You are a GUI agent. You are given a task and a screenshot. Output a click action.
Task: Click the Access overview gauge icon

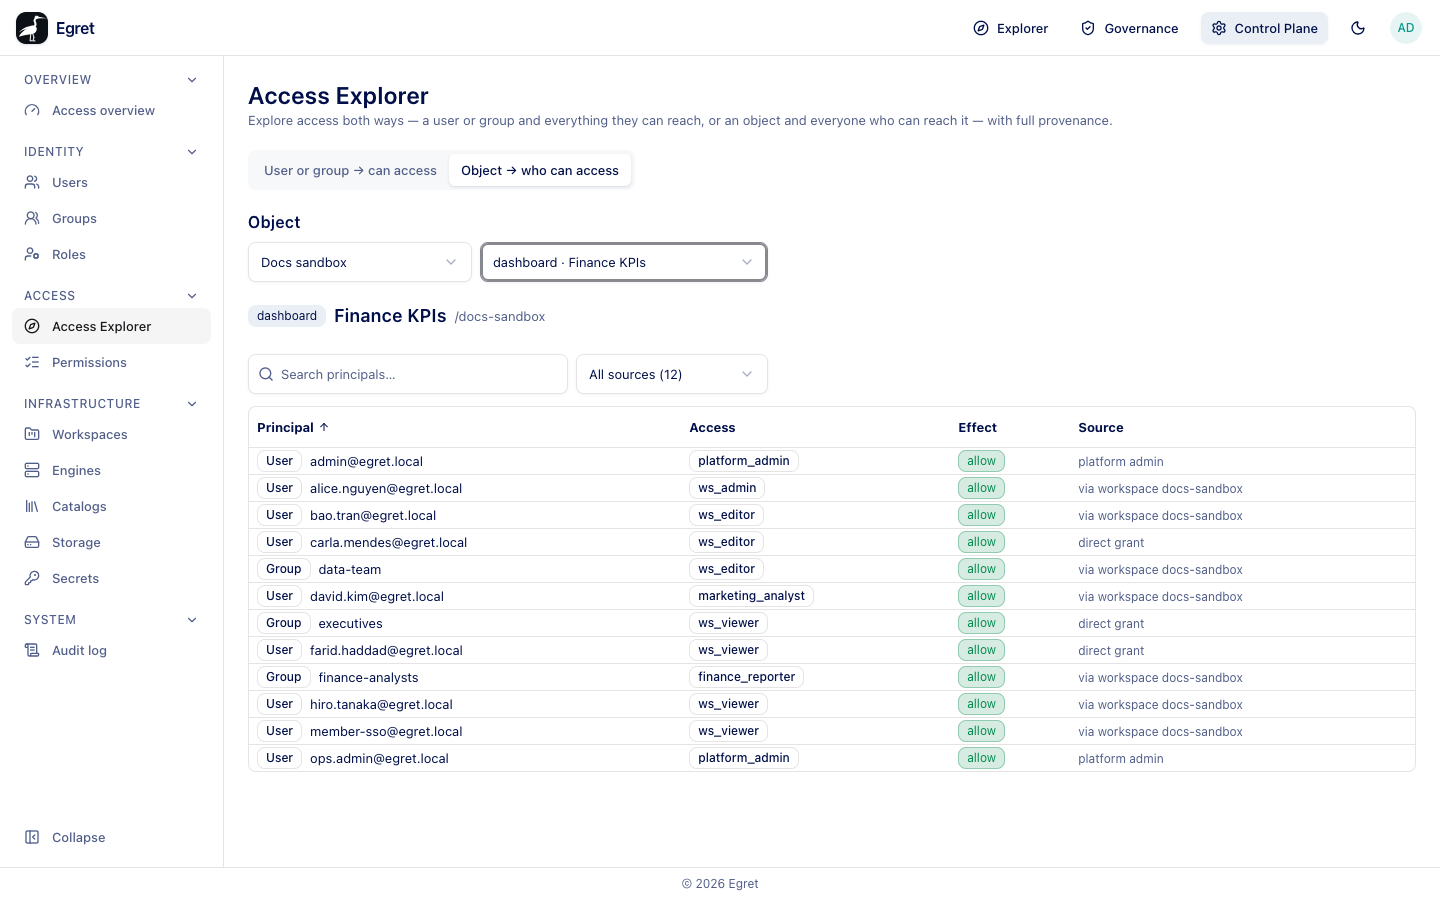coord(32,111)
